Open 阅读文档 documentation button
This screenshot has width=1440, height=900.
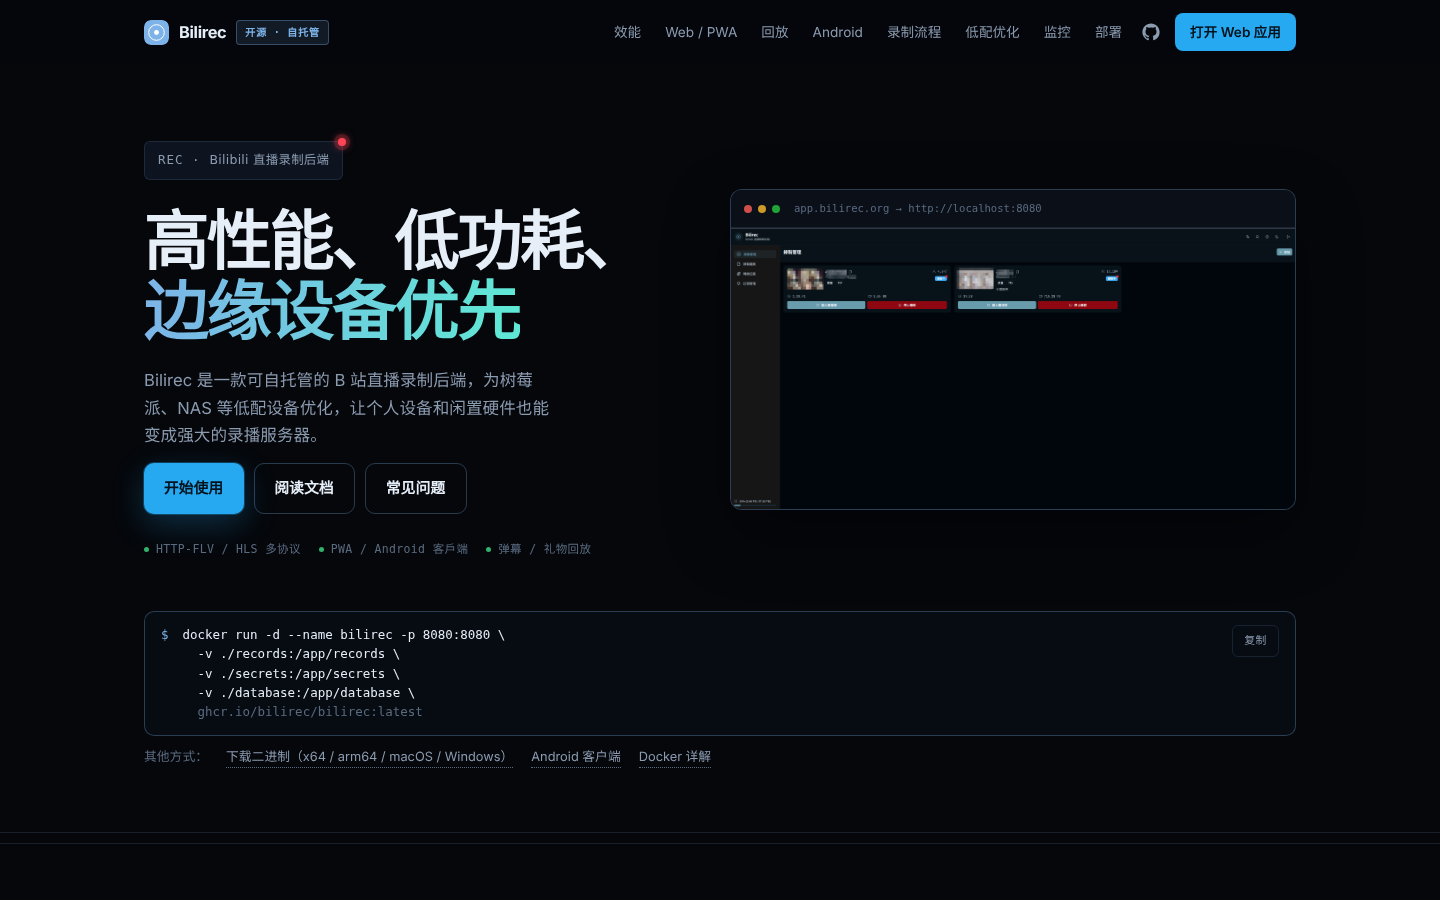tap(304, 488)
